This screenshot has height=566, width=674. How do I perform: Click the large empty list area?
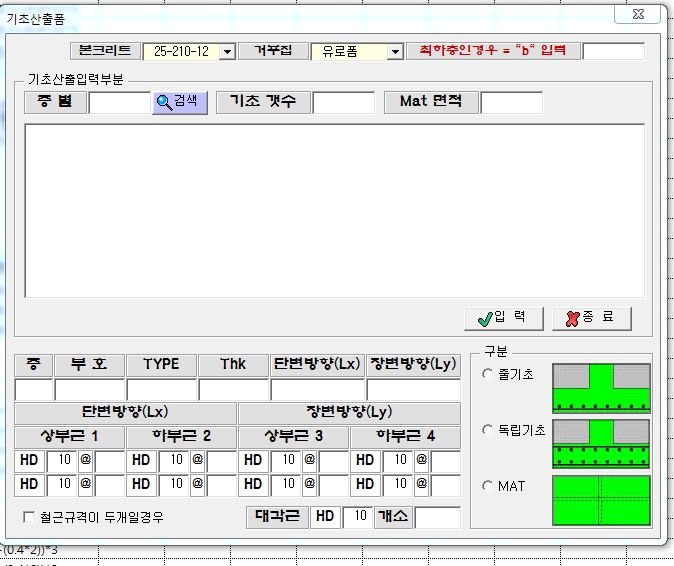point(334,211)
